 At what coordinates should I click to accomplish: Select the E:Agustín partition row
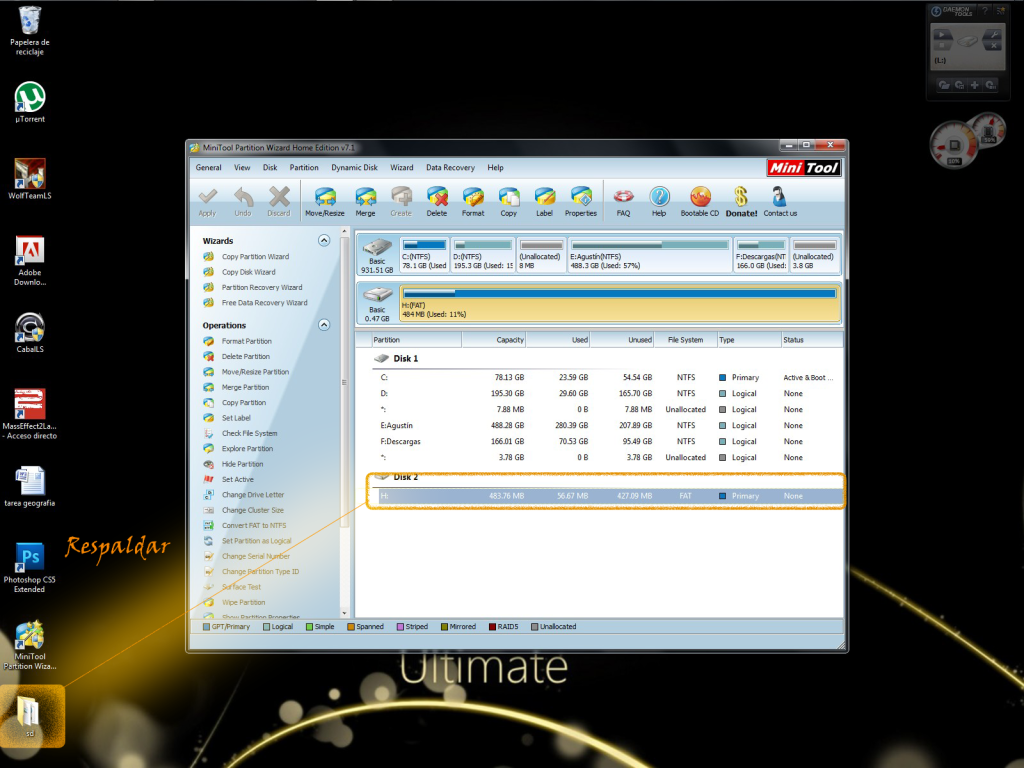pos(605,426)
